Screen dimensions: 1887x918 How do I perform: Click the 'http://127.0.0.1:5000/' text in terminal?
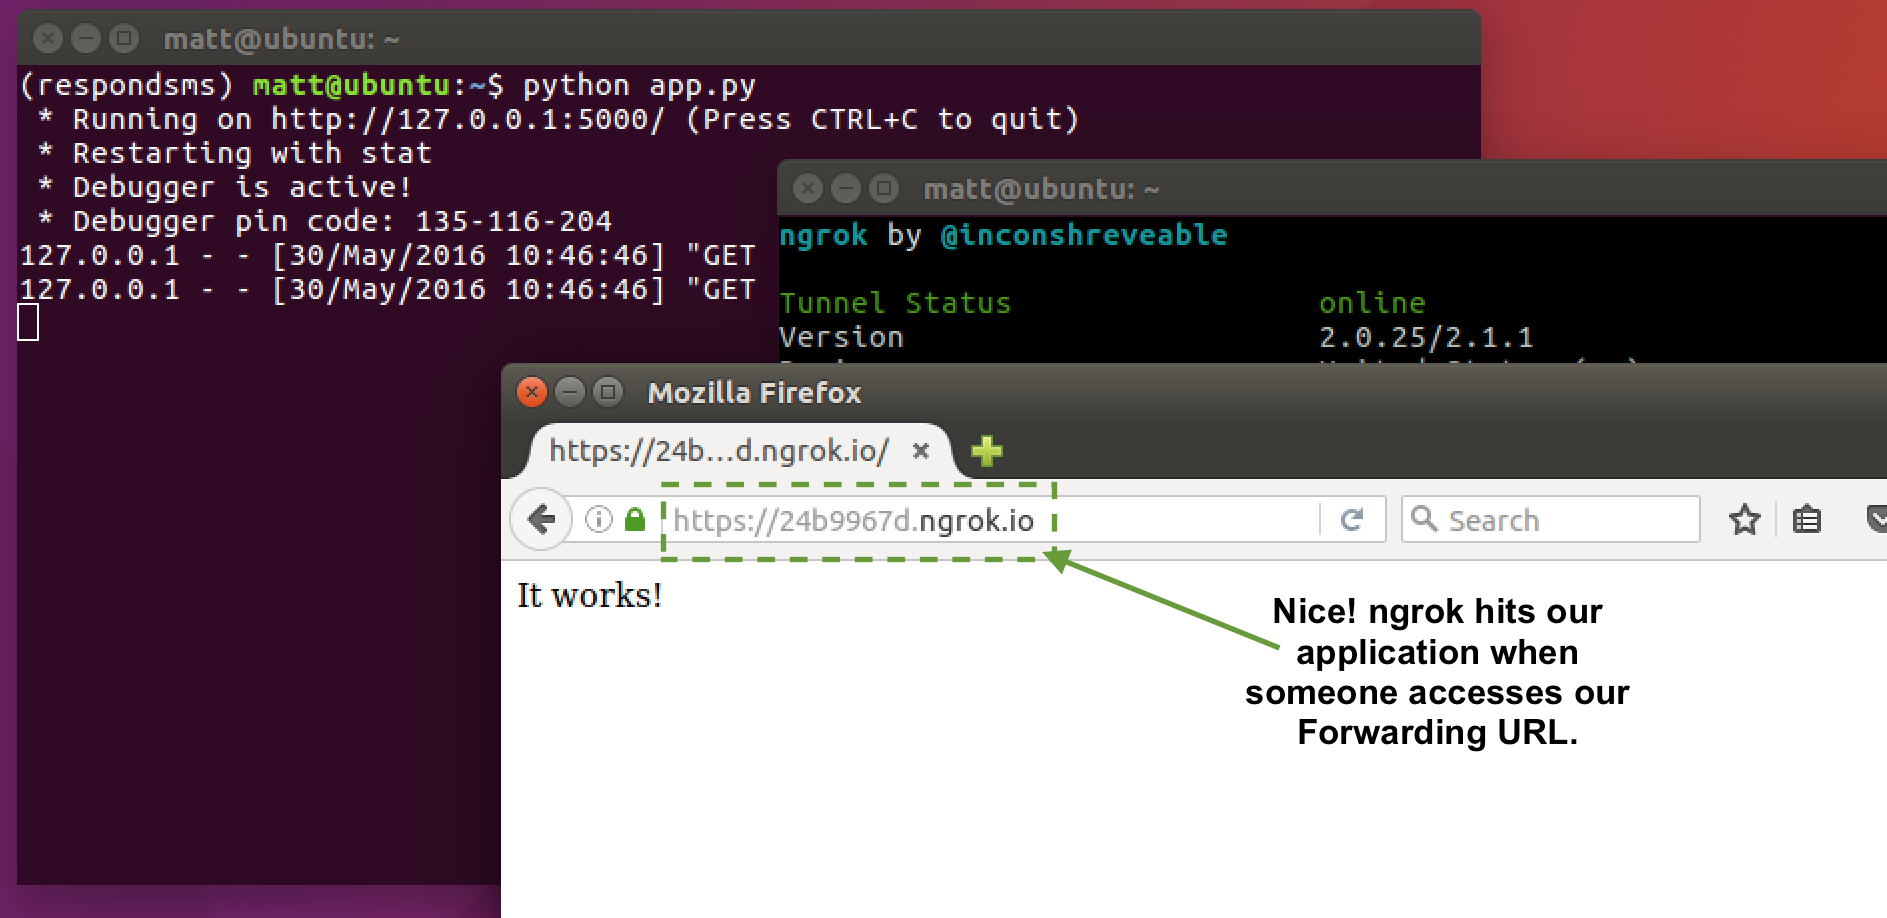coord(467,119)
